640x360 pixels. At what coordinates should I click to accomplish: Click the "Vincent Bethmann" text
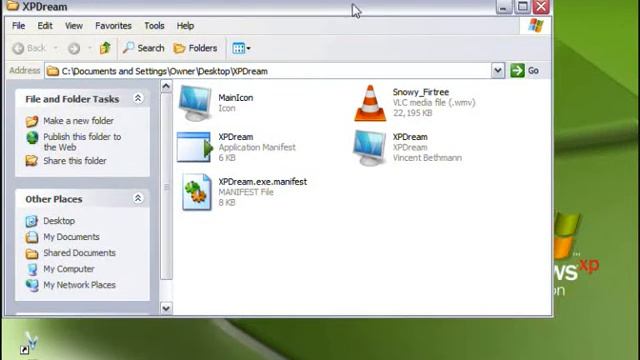427,158
